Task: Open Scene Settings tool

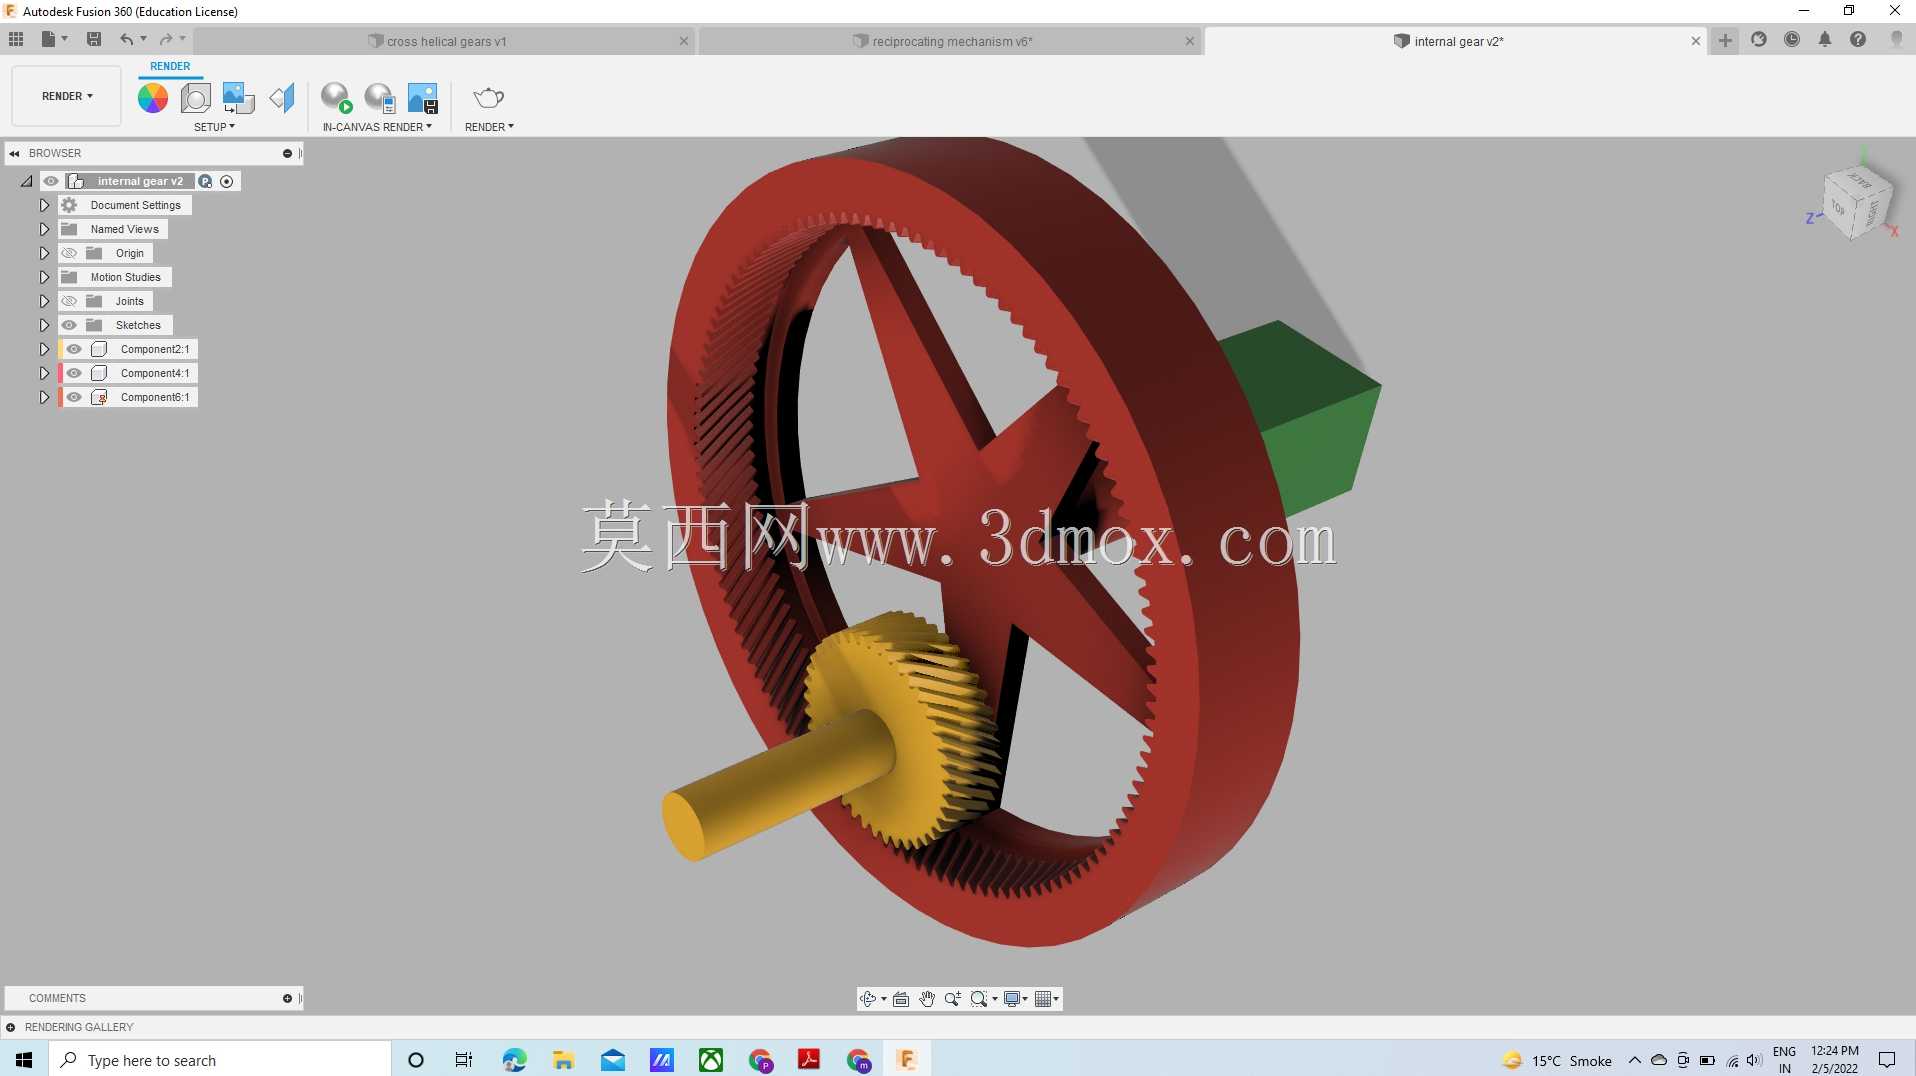Action: tap(196, 98)
